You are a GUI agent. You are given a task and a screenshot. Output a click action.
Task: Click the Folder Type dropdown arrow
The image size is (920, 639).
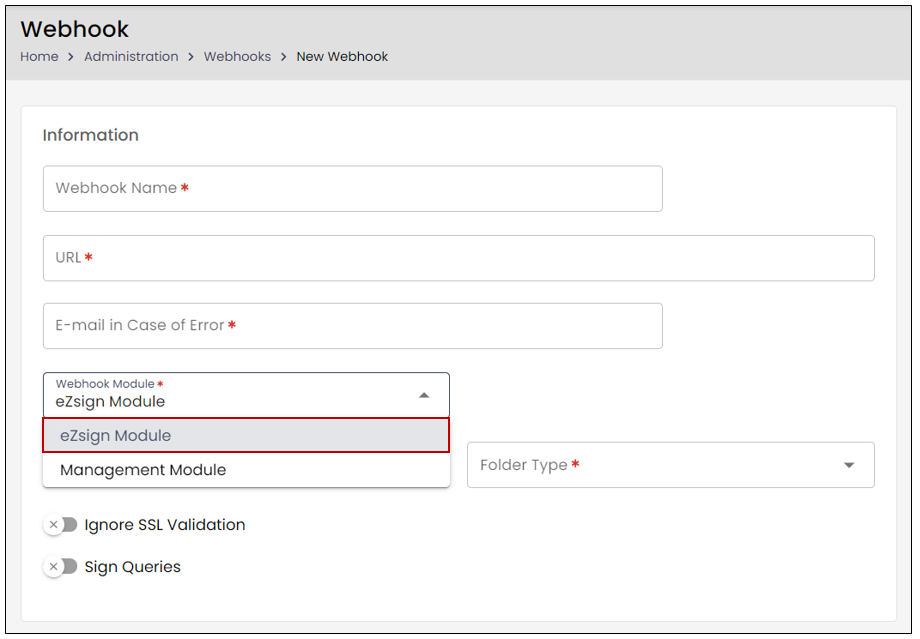pyautogui.click(x=848, y=465)
